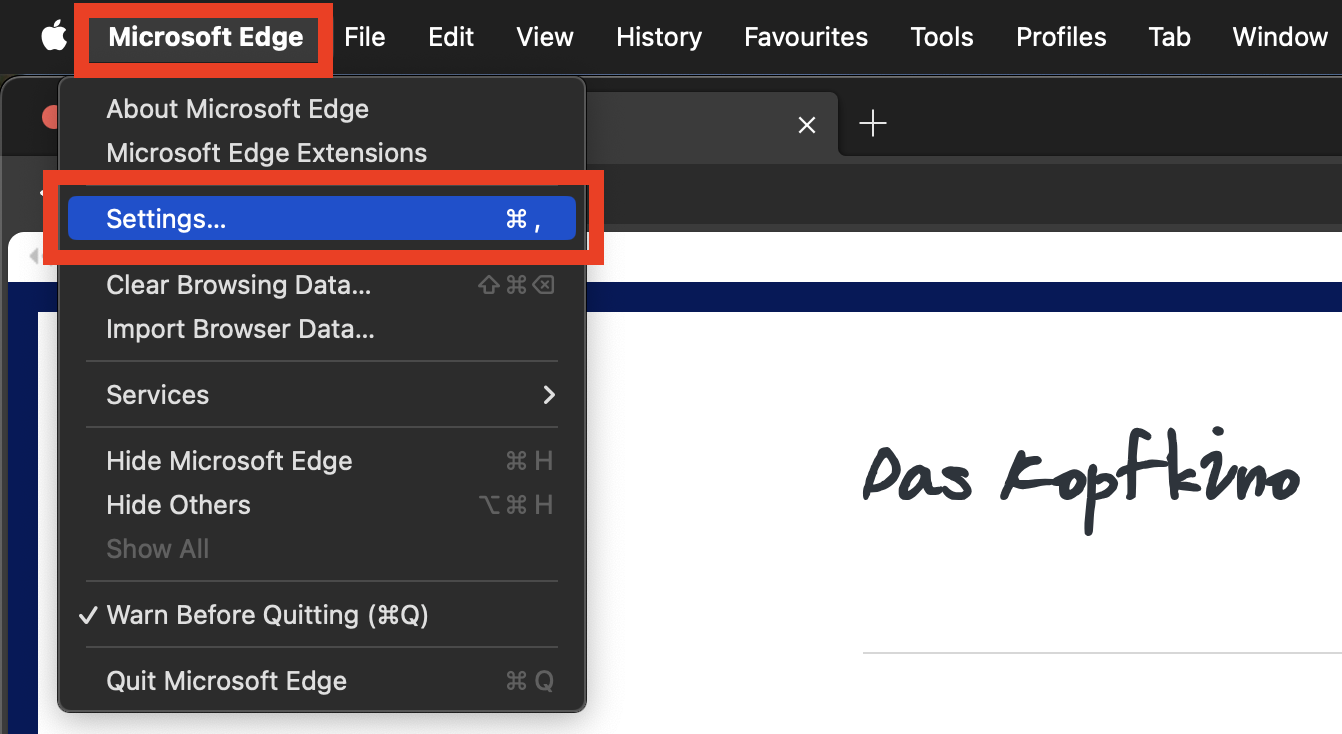Open the Tab menu
The width and height of the screenshot is (1342, 734).
tap(1170, 37)
